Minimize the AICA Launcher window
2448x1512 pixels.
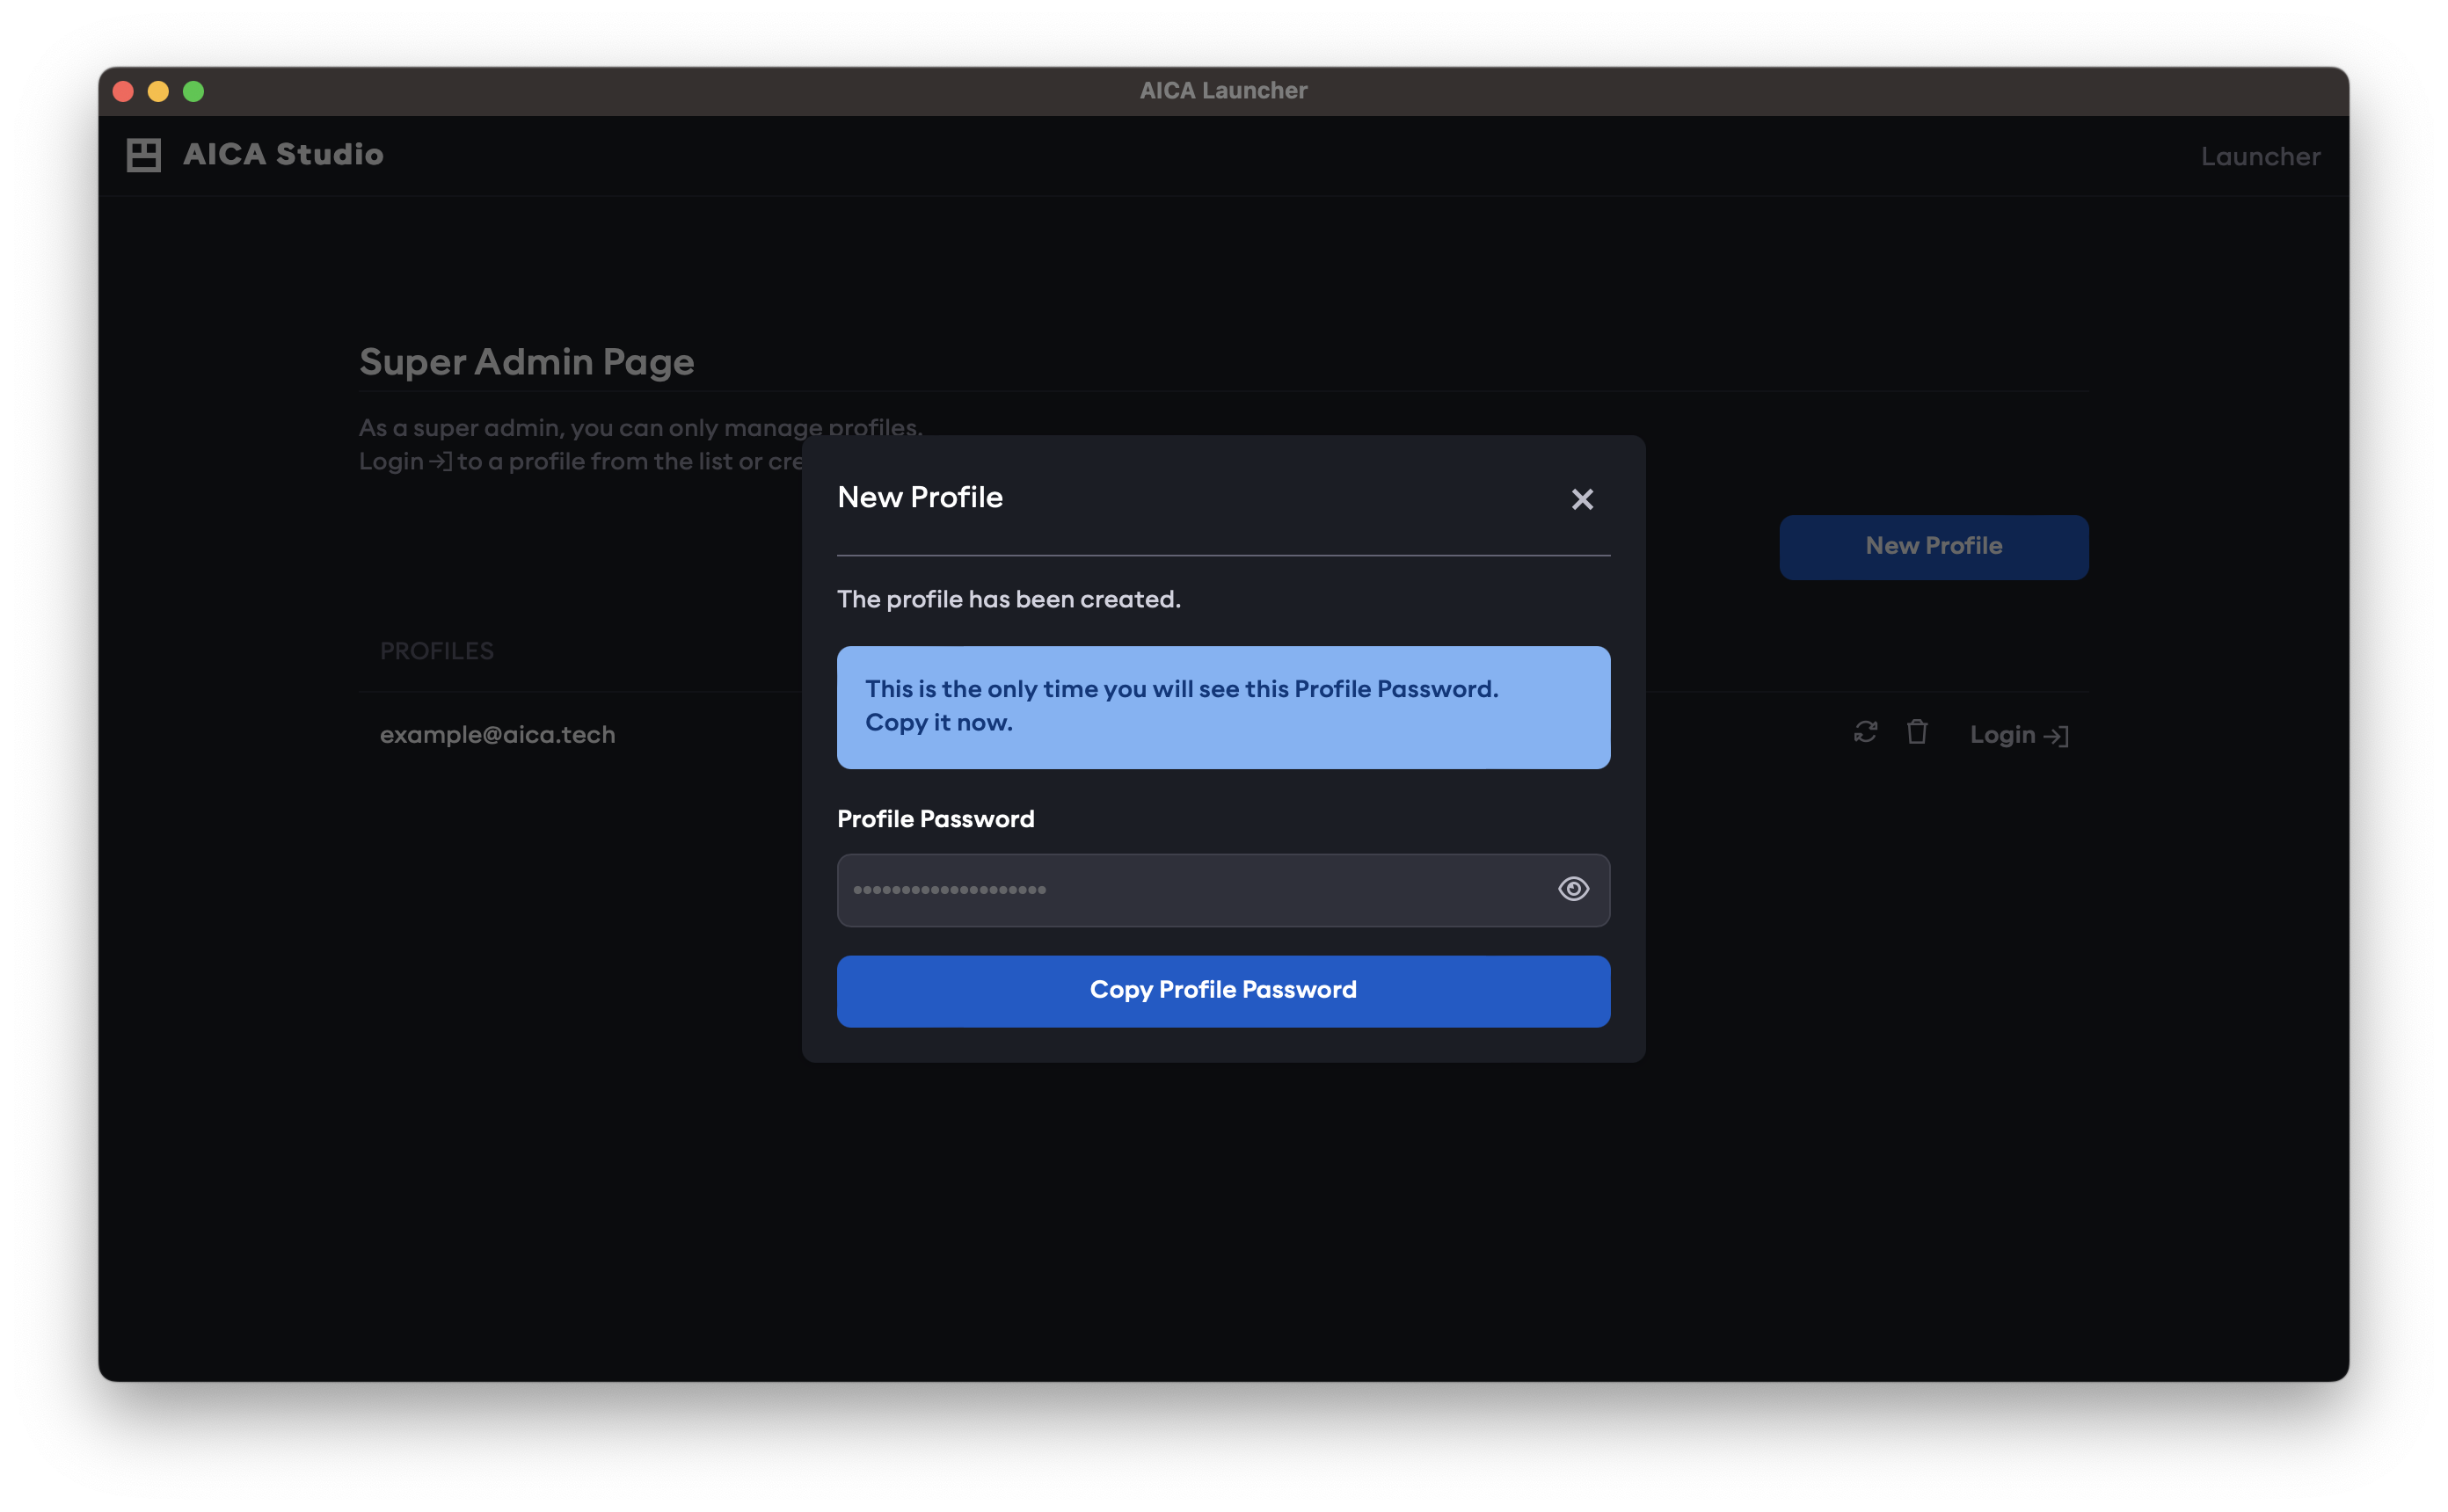coord(158,92)
